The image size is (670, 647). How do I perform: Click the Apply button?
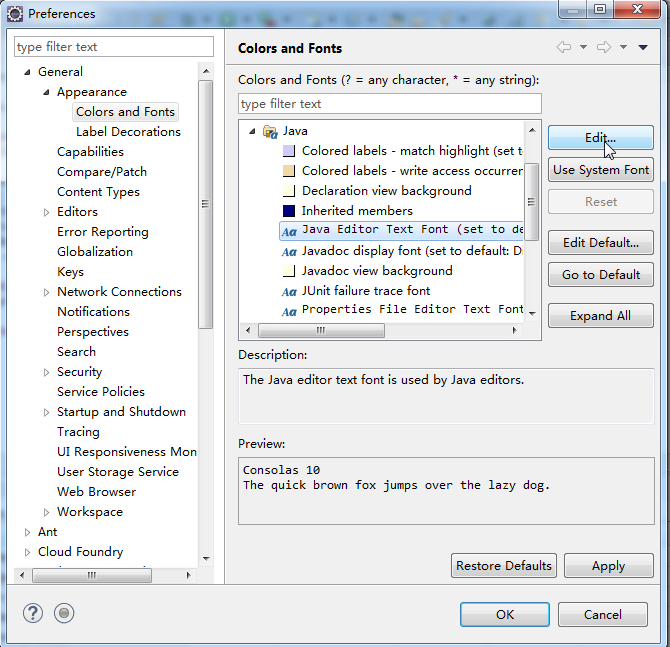608,566
